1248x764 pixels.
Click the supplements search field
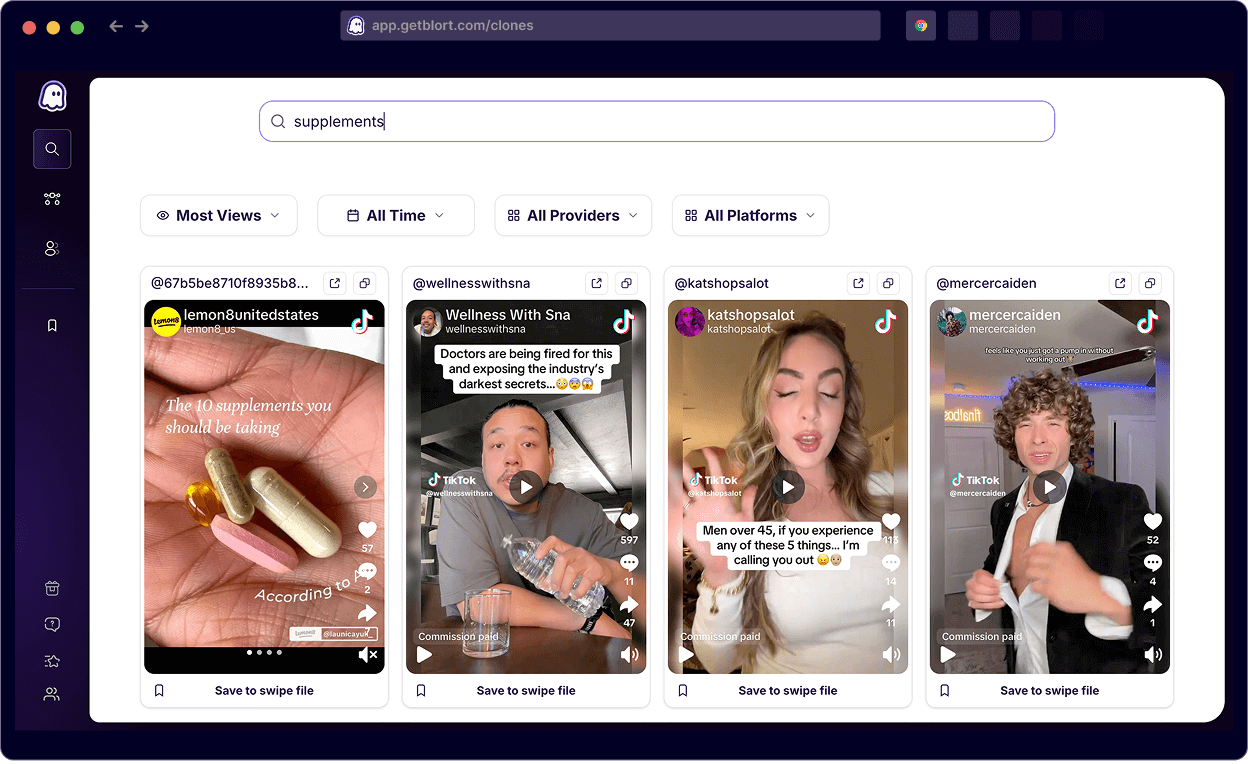(656, 121)
